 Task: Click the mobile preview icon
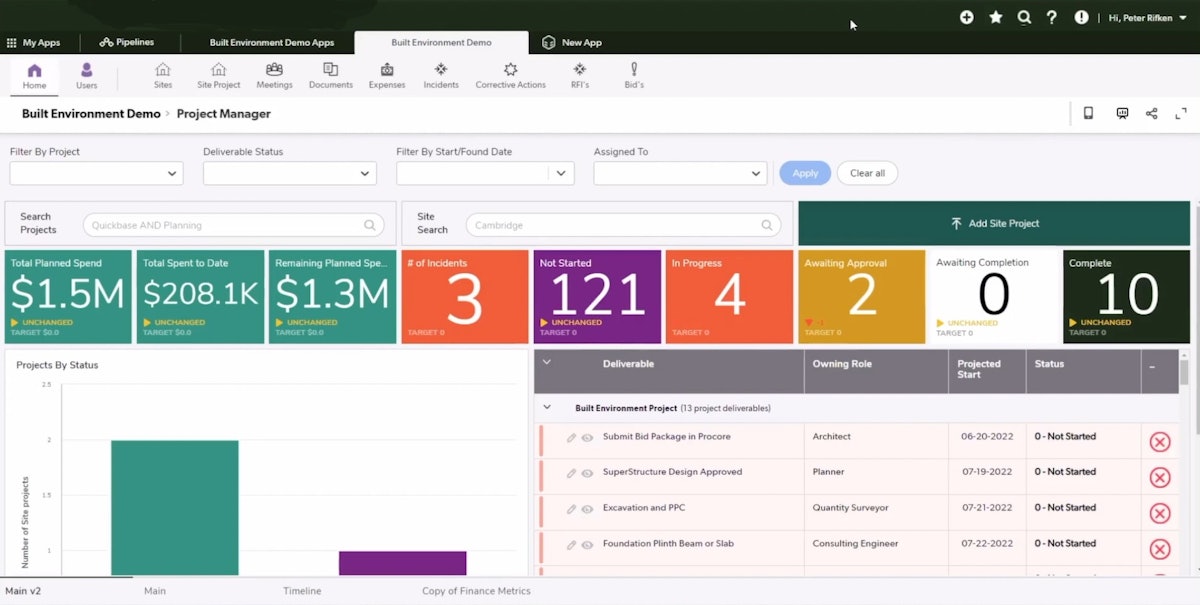point(1088,113)
